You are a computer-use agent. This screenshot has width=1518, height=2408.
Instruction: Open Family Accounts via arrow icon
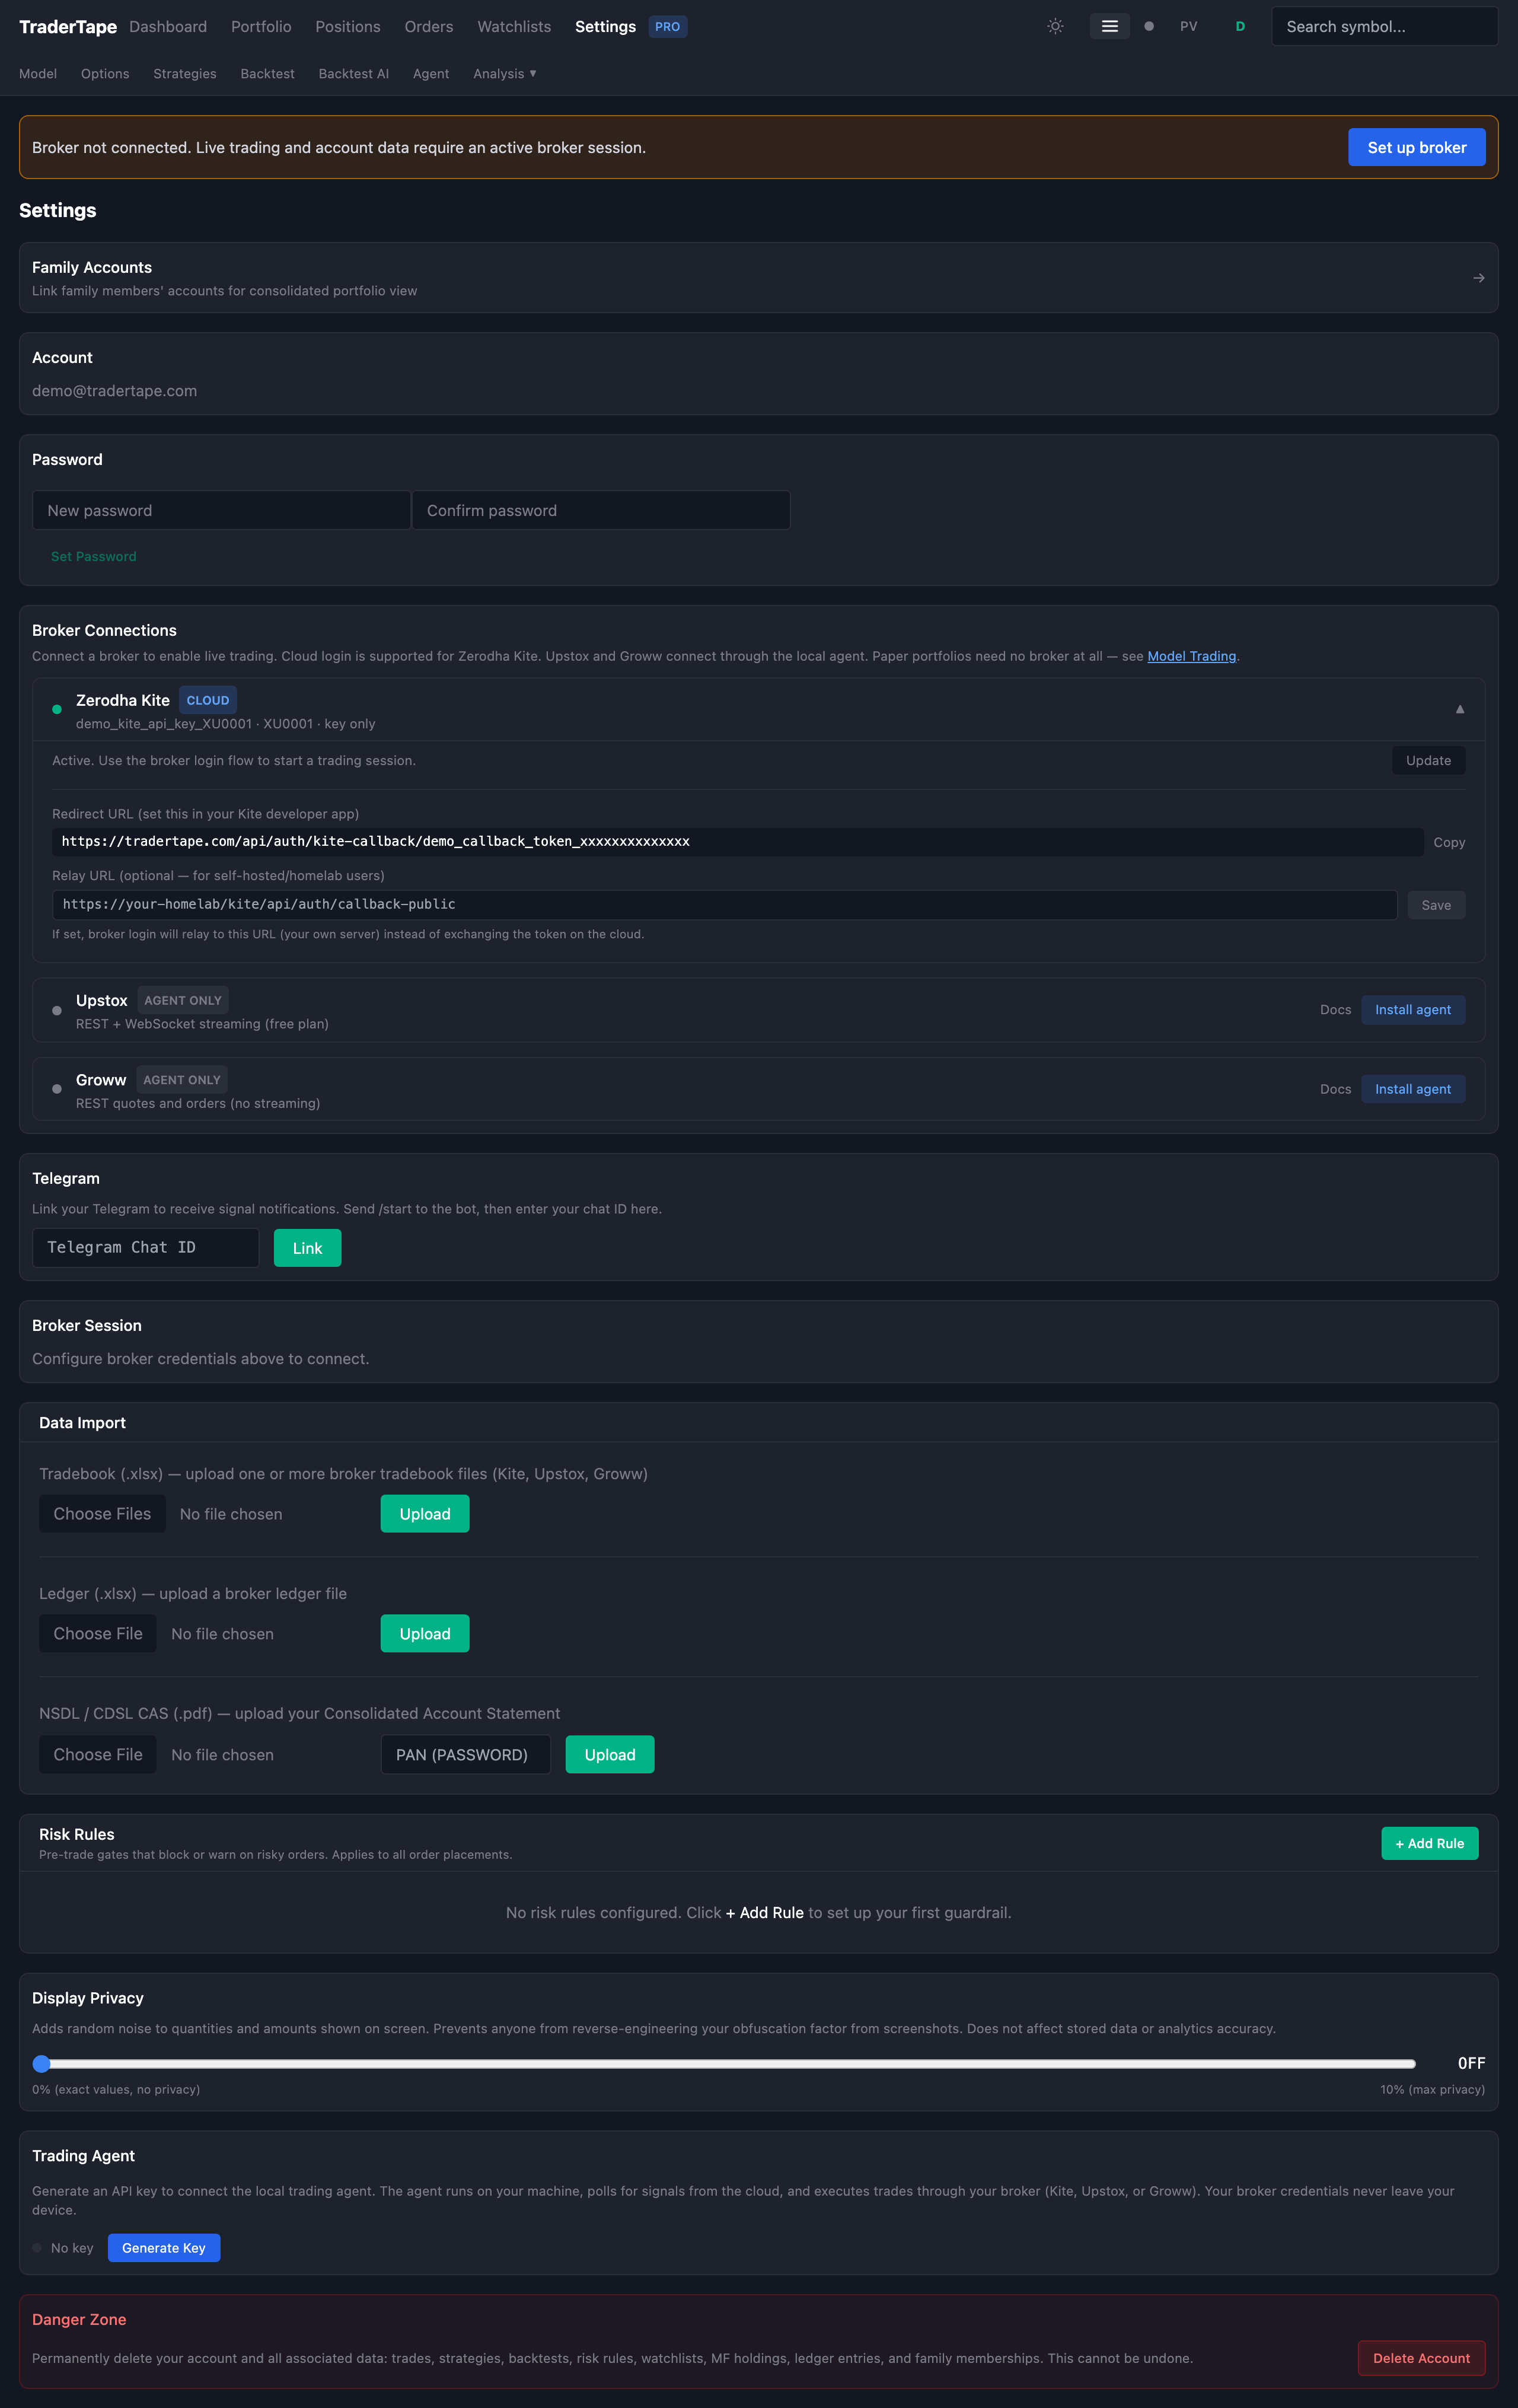coord(1478,278)
